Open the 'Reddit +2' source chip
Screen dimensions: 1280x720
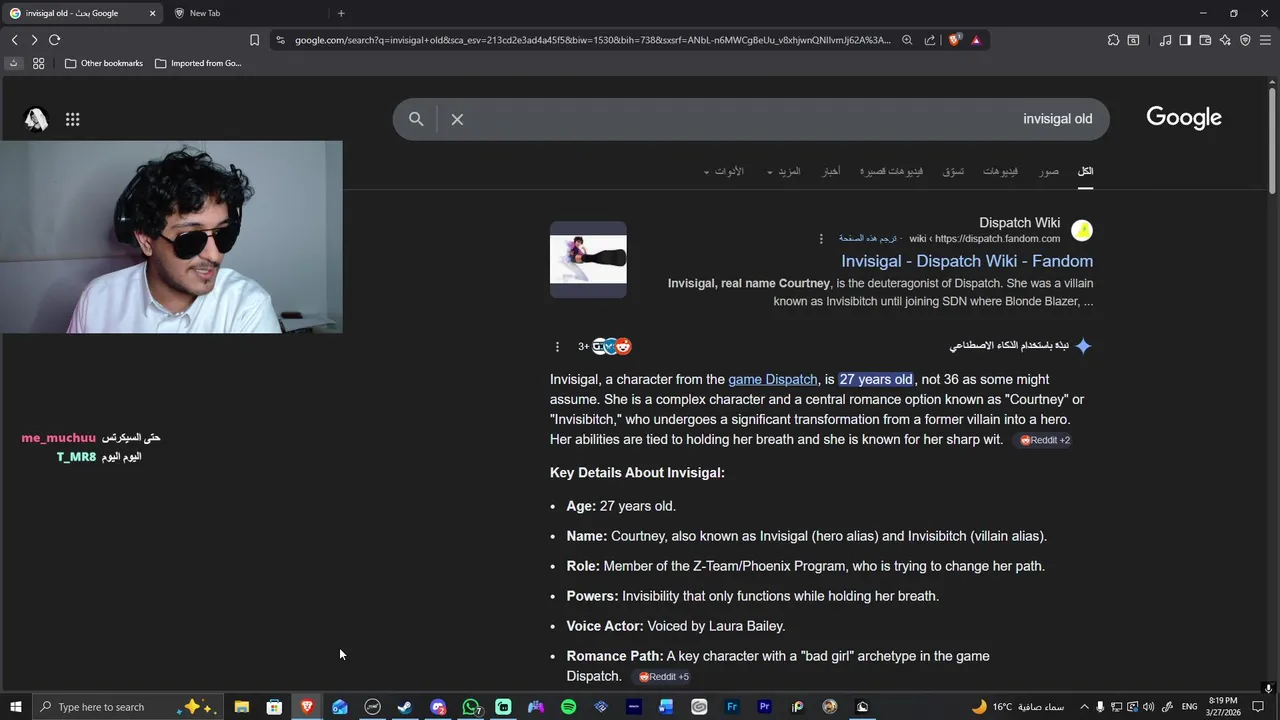[x=1045, y=440]
